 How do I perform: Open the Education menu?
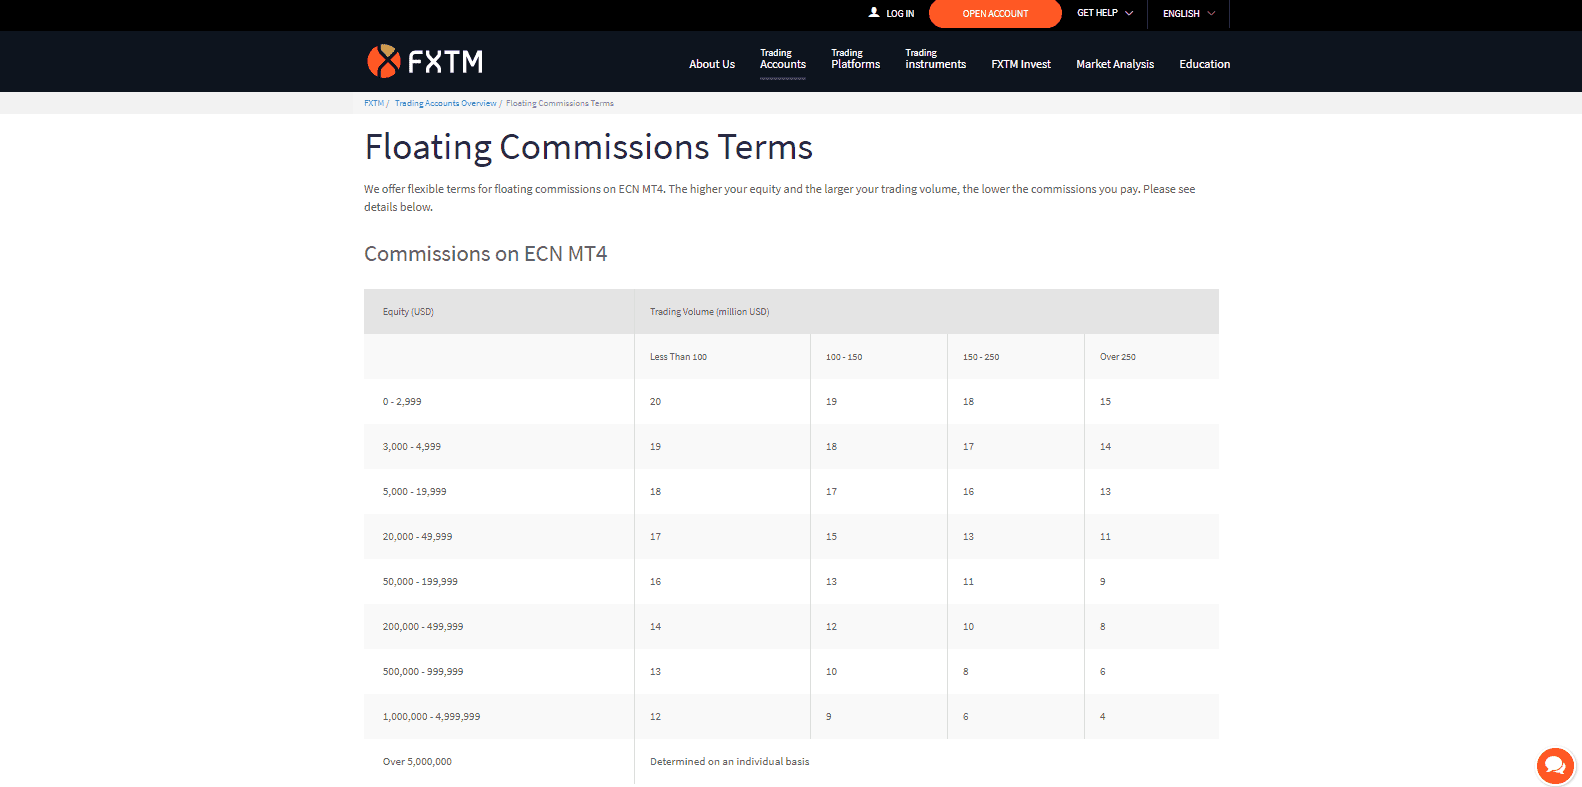(x=1205, y=64)
